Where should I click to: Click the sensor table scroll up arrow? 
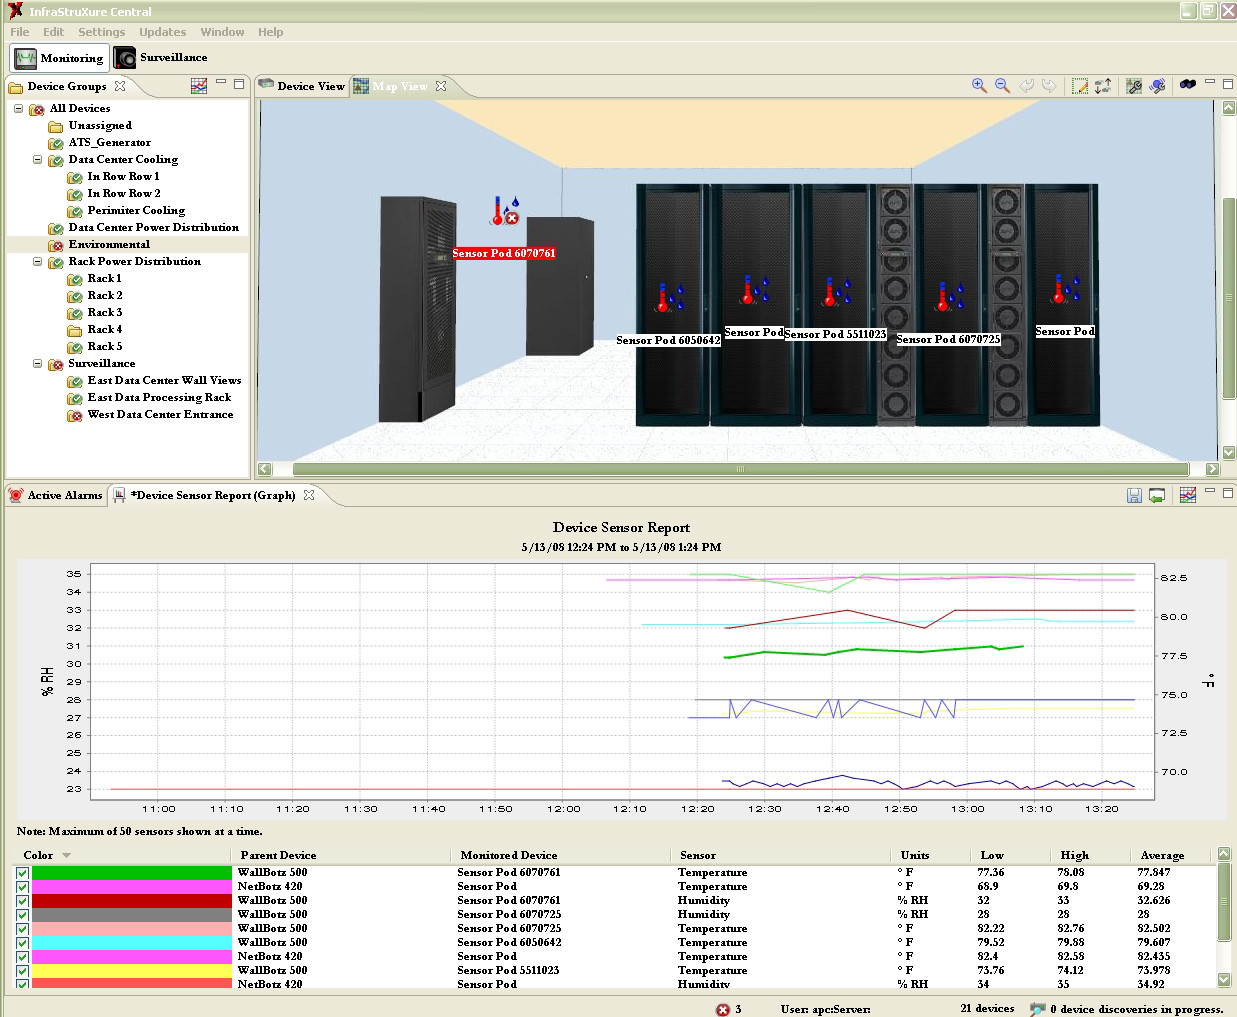click(x=1224, y=855)
